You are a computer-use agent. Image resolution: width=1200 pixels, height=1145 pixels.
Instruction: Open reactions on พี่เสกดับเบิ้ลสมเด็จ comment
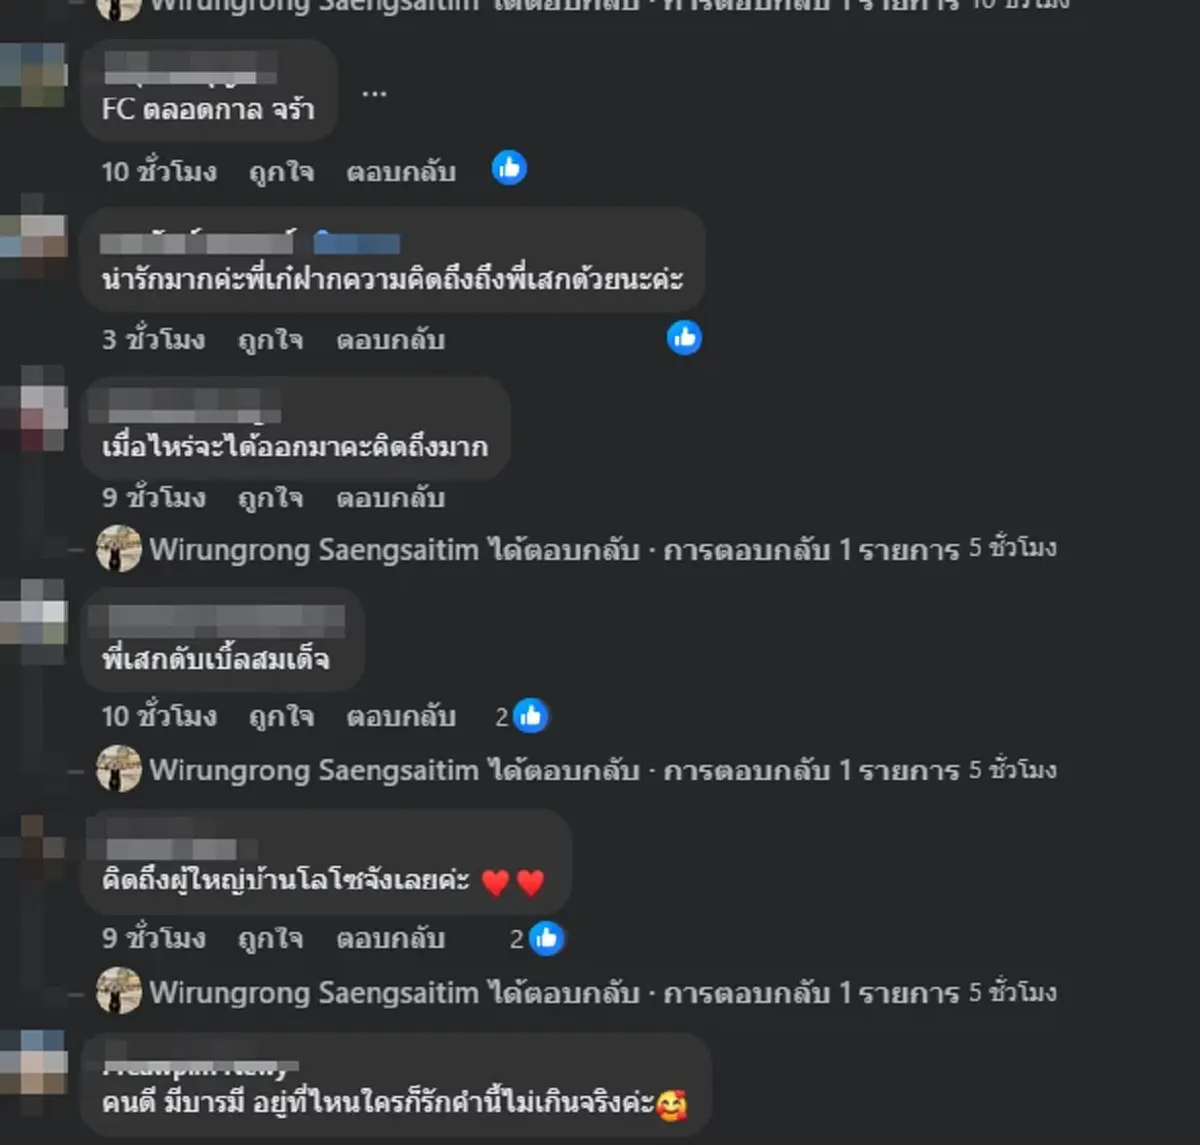click(x=522, y=716)
